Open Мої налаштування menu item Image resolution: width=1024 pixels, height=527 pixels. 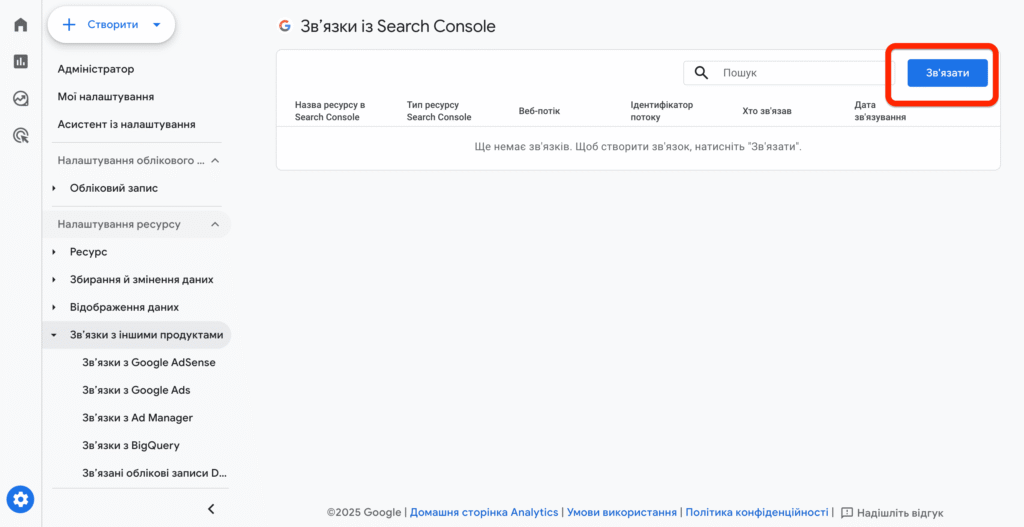(106, 97)
